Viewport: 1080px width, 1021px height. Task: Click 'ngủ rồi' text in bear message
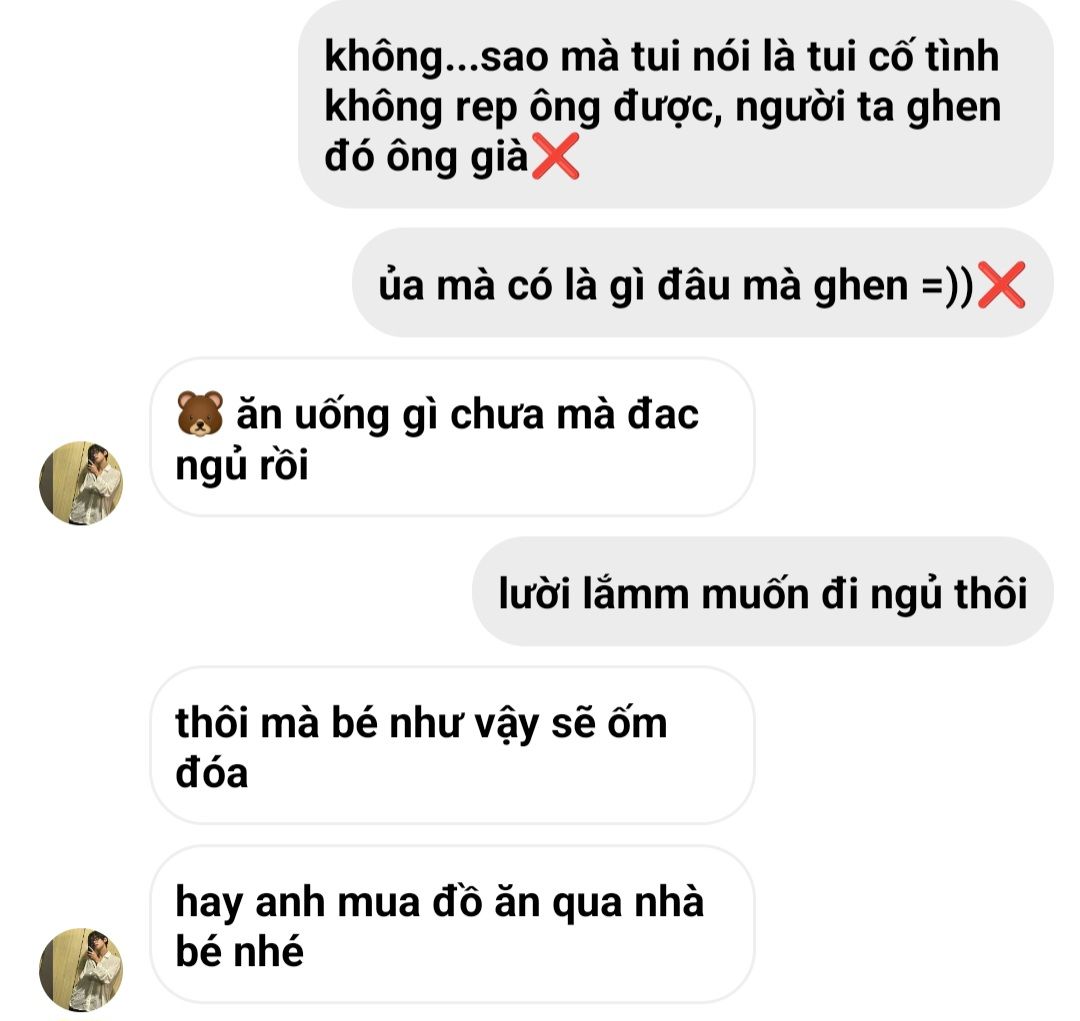tap(242, 465)
